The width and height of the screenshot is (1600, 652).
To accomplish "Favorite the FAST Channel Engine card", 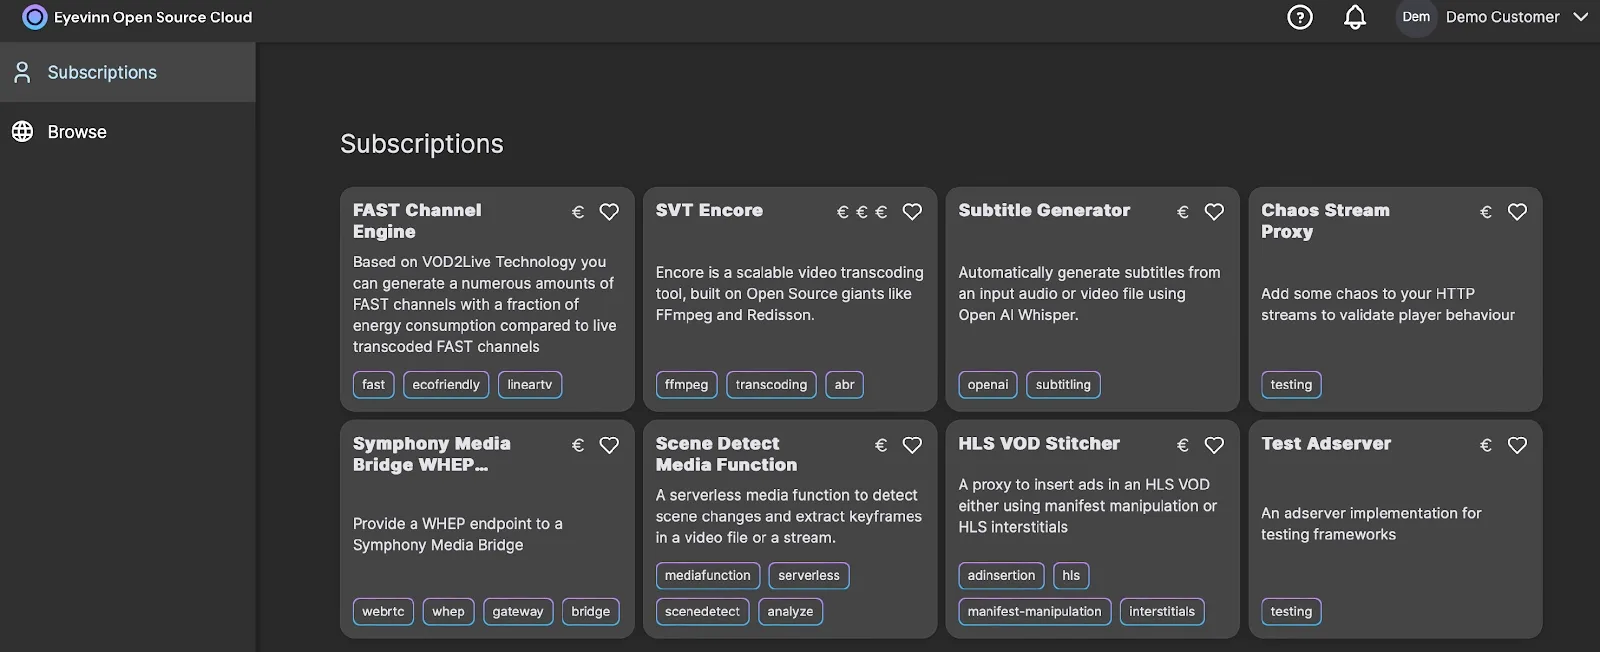I will point(609,212).
